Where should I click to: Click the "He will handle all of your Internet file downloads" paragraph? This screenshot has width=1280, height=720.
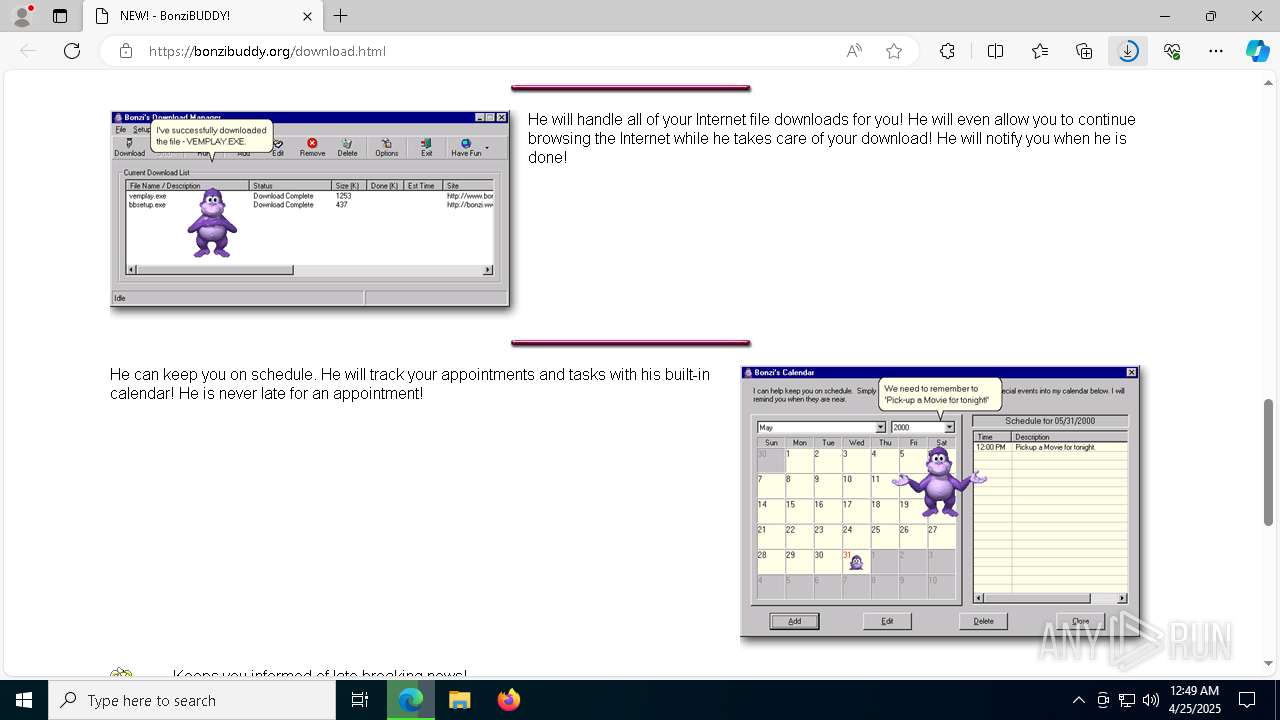pyautogui.click(x=832, y=138)
